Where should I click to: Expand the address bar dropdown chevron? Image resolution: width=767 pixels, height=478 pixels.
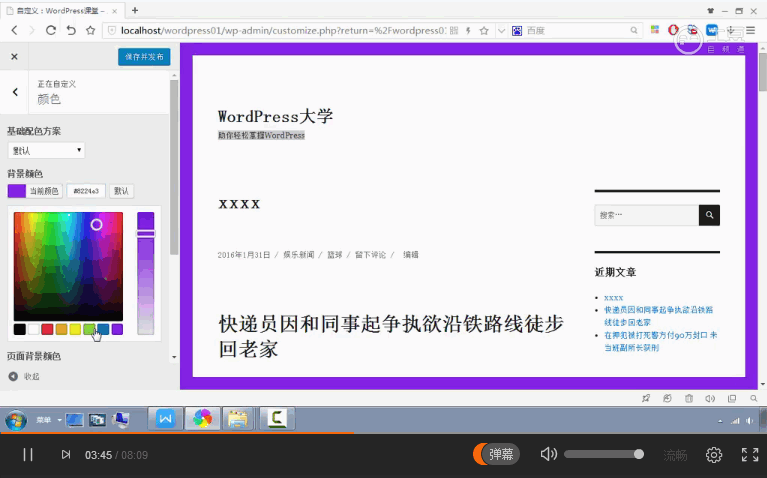pos(501,30)
